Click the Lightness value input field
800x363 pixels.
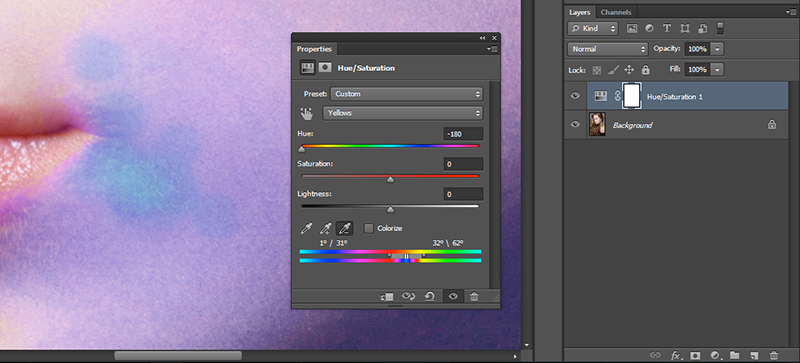(463, 194)
